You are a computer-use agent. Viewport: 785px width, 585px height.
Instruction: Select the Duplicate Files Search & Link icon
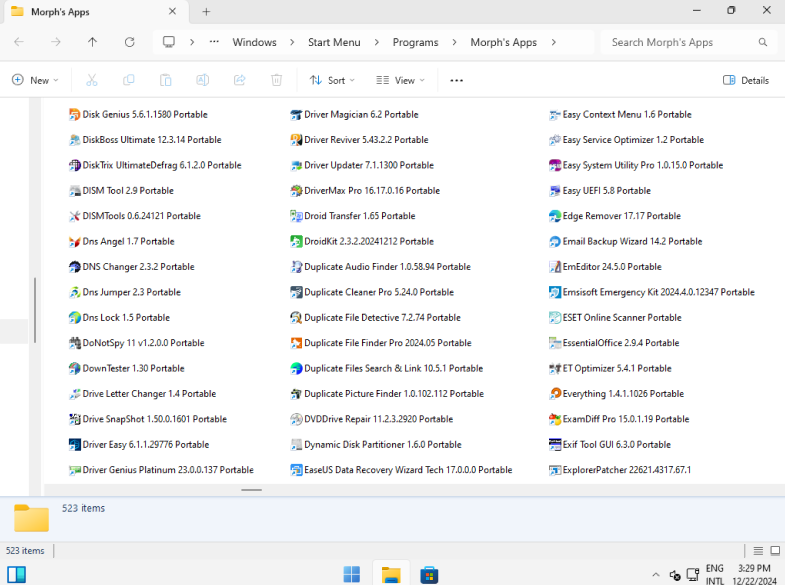tap(296, 368)
